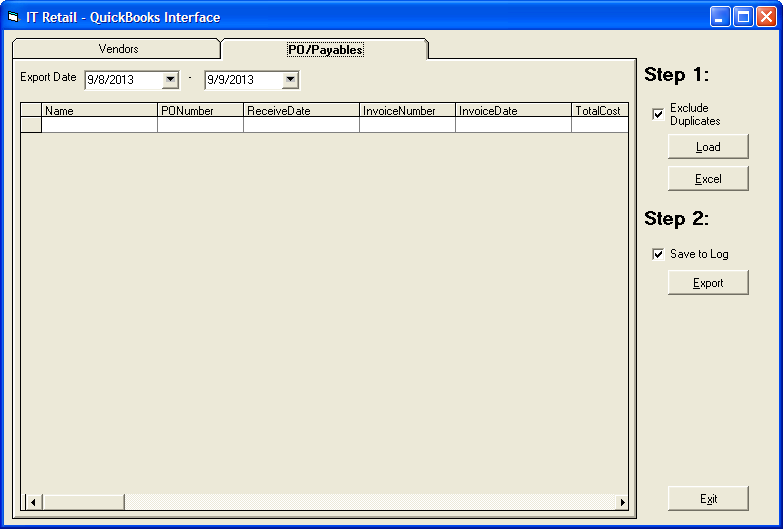Switch to the Vendors tab

[116, 49]
